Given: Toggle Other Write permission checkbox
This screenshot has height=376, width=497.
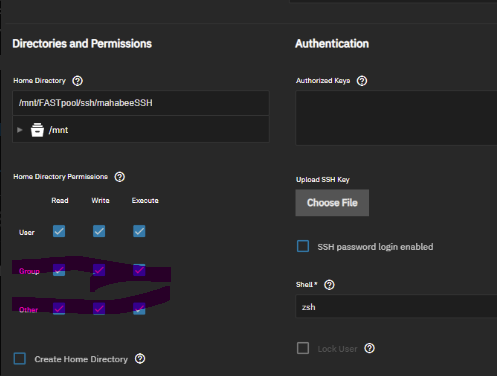Looking at the screenshot, I should (x=99, y=309).
